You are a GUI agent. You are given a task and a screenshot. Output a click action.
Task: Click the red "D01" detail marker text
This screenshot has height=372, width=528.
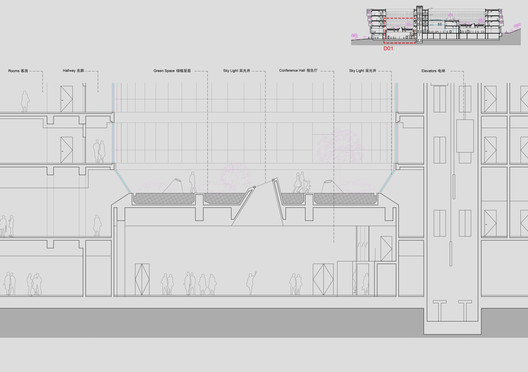tap(388, 48)
